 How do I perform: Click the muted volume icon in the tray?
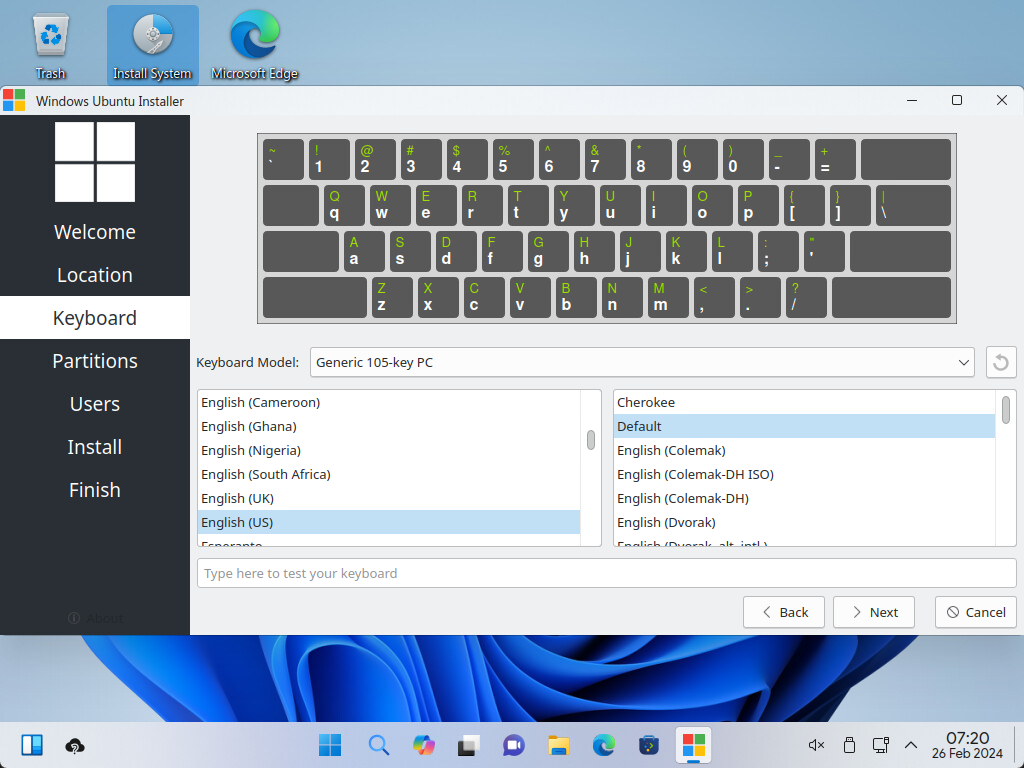tap(816, 745)
